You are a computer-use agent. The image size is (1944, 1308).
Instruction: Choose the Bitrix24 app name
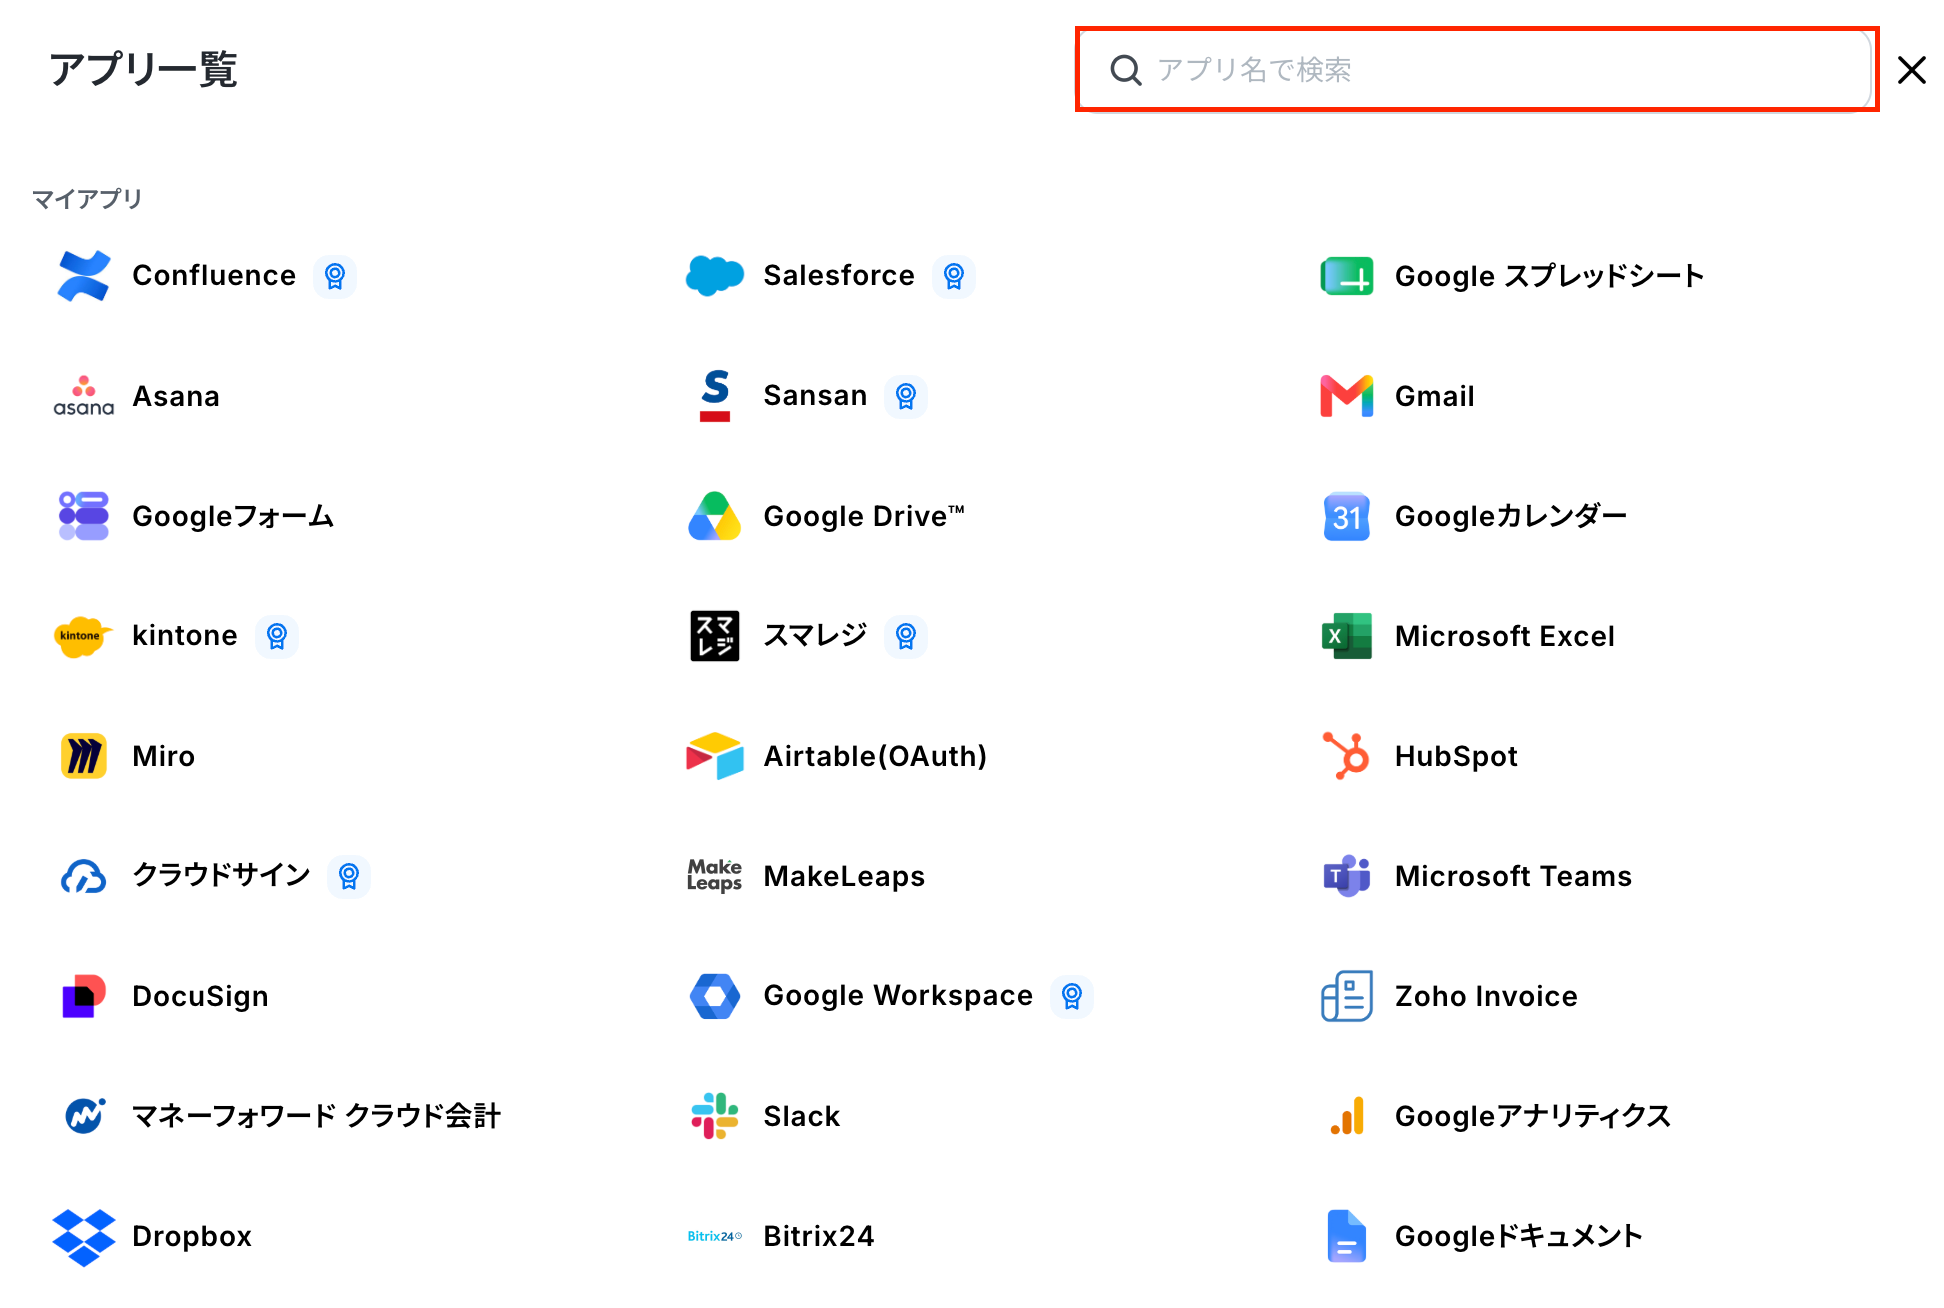click(819, 1236)
